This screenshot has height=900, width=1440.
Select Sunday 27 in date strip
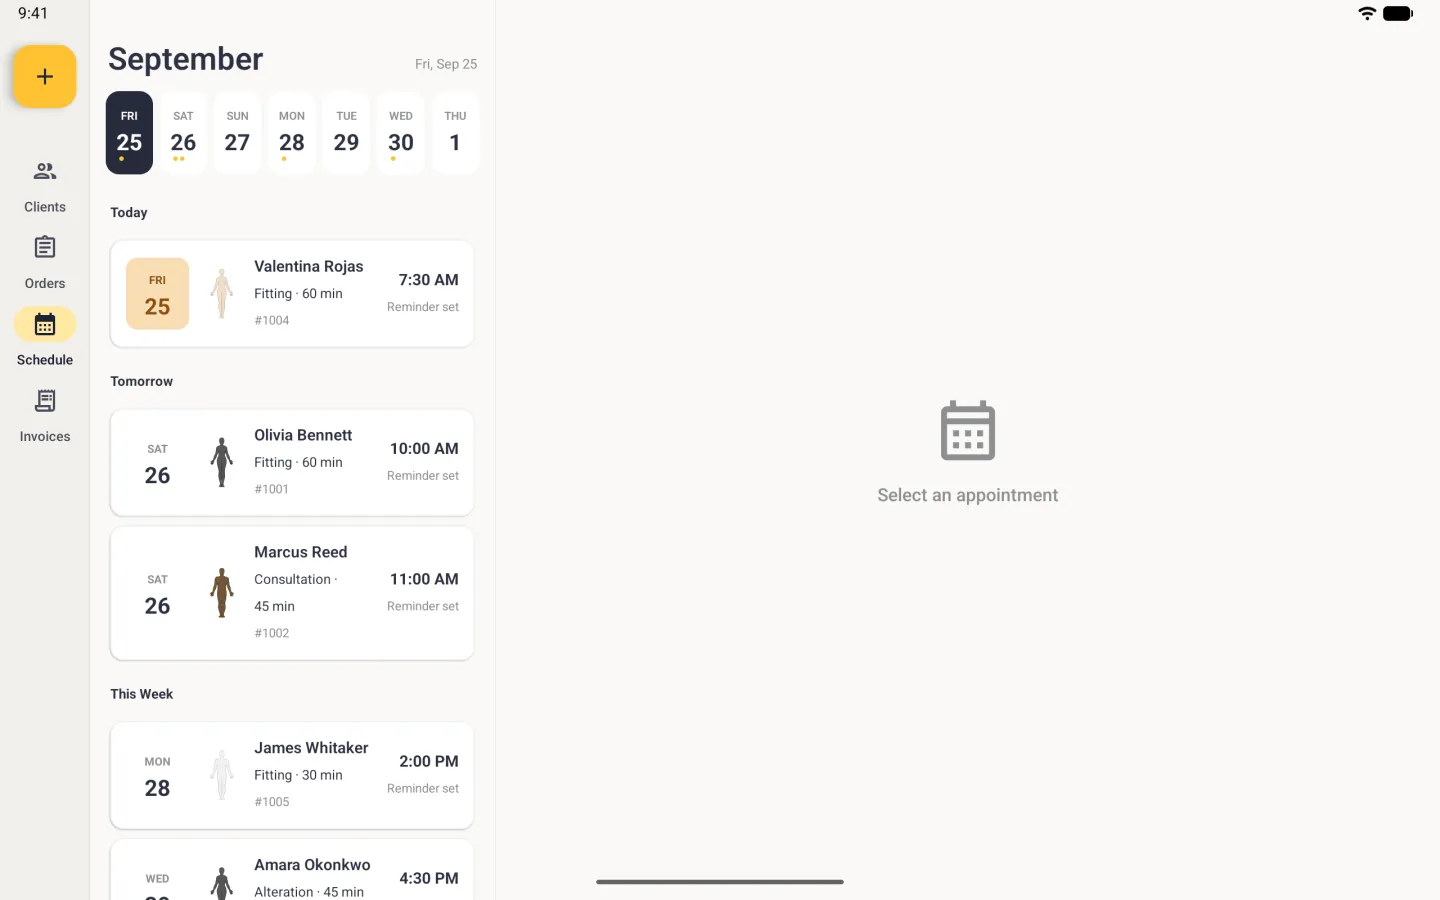[x=237, y=133]
